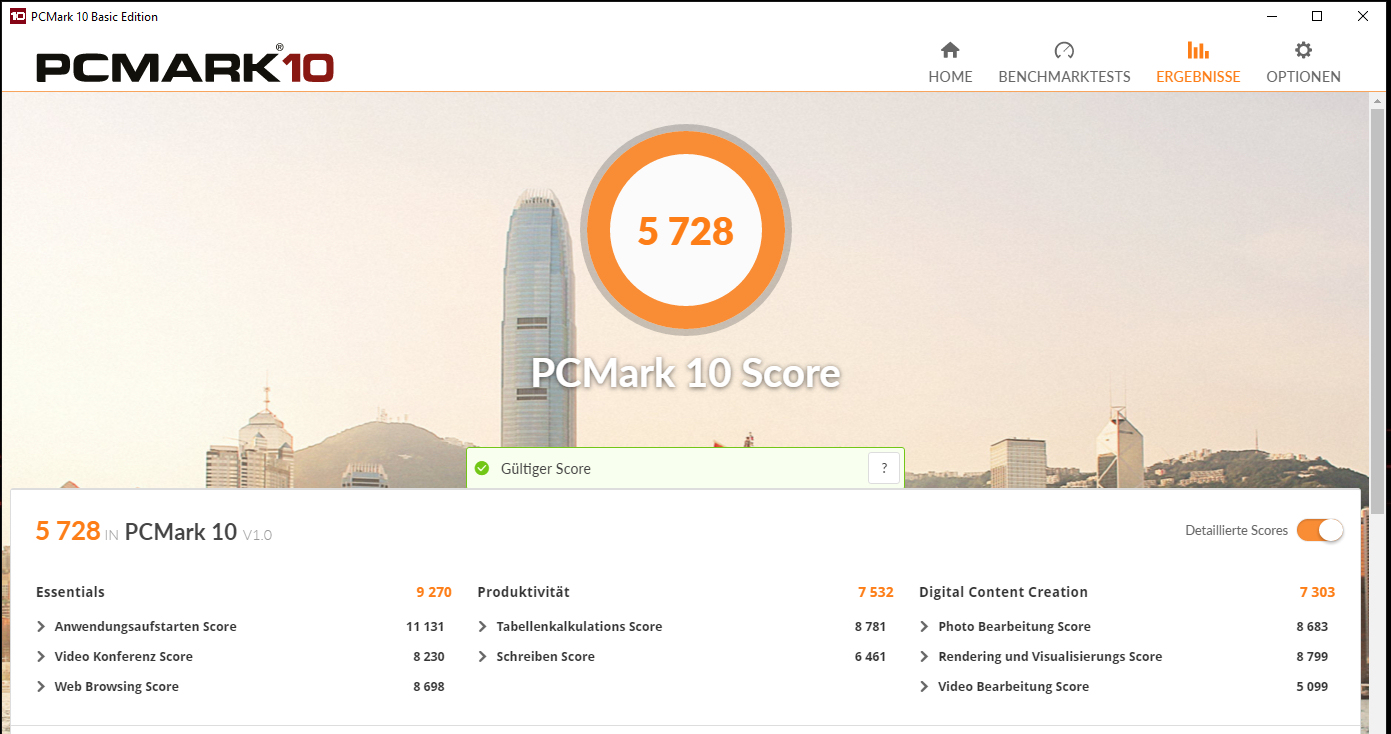The width and height of the screenshot is (1391, 734).
Task: Click the Optionen gear icon
Action: [1303, 50]
